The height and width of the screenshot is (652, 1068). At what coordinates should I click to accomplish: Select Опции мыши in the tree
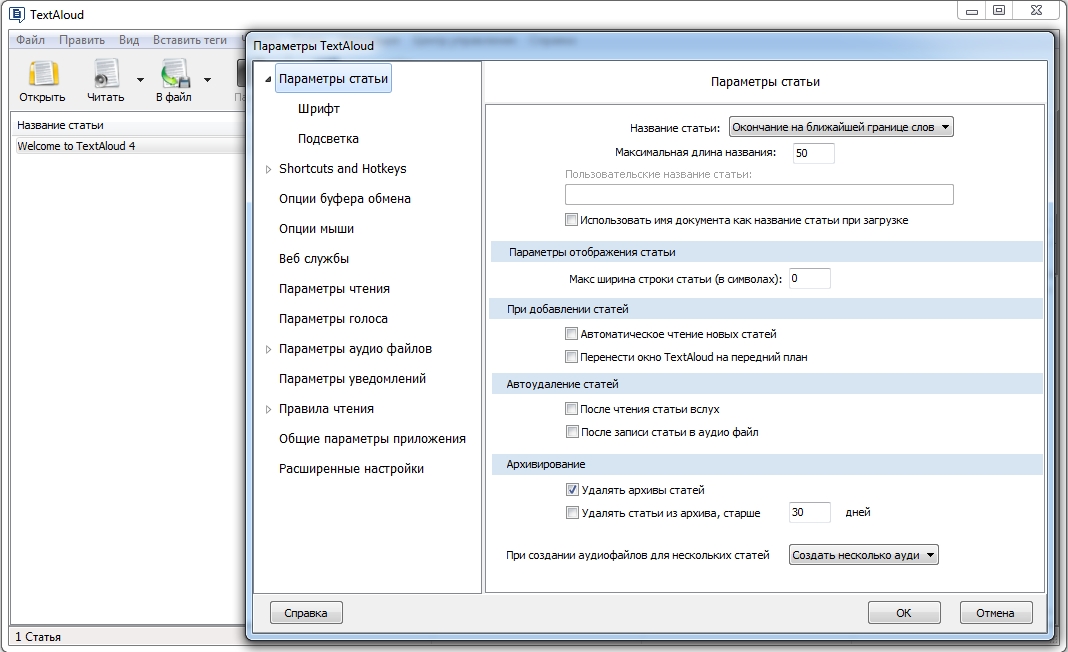[316, 229]
